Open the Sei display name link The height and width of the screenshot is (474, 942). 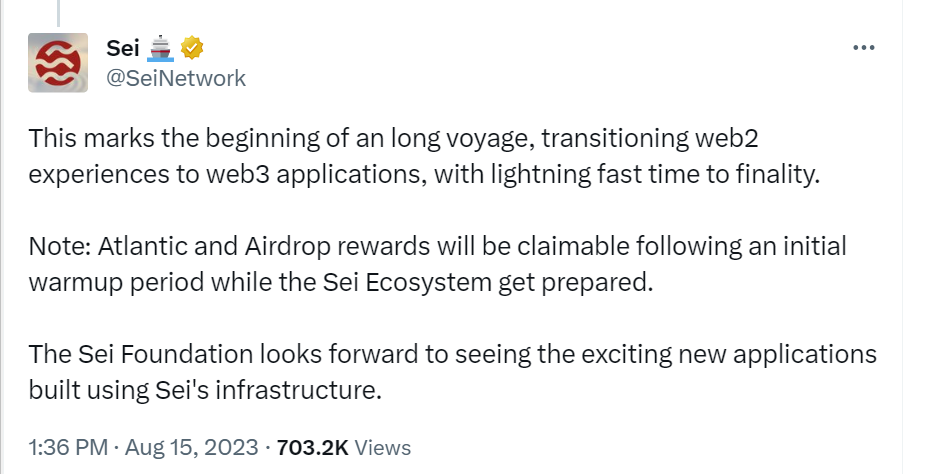coord(123,48)
